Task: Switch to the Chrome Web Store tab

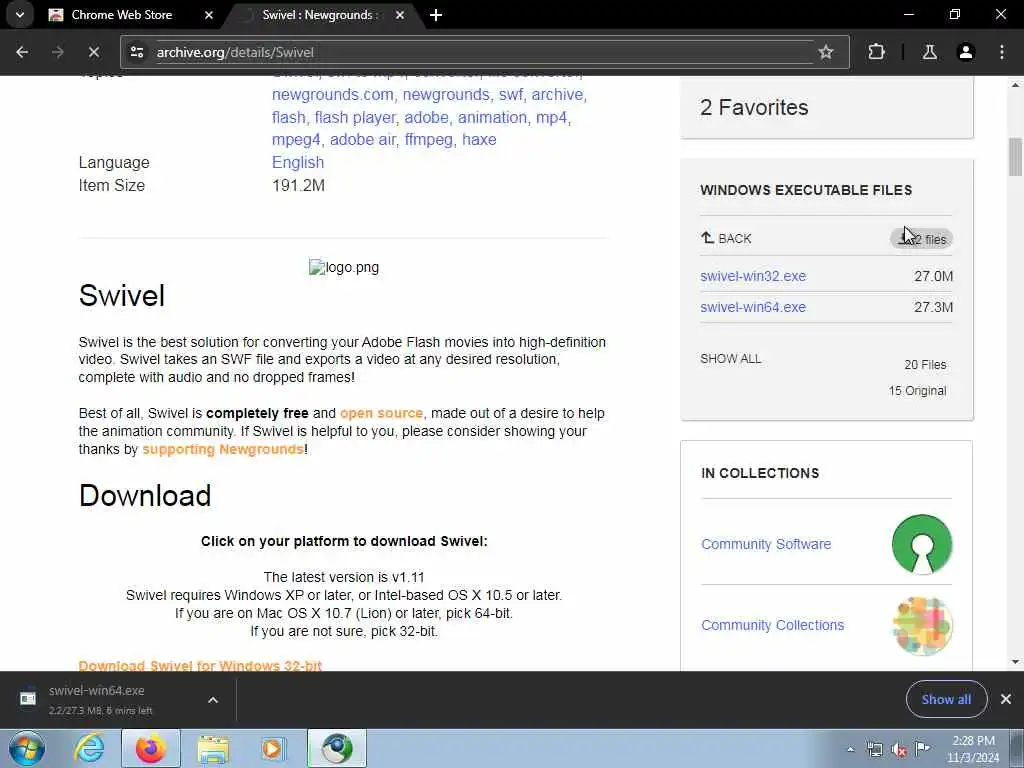Action: [121, 14]
